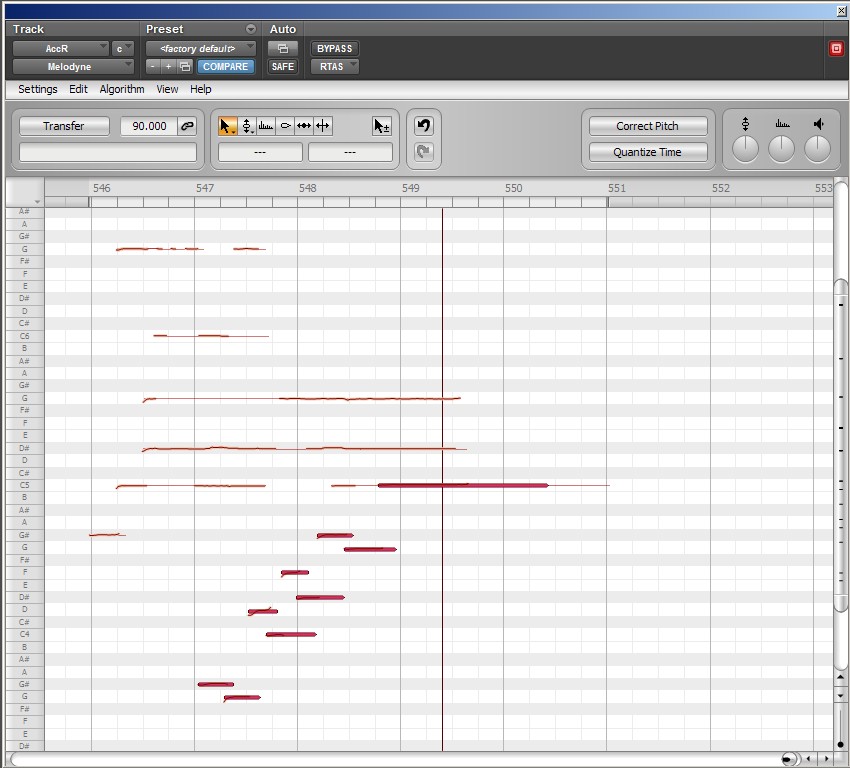
Task: Toggle the BYPASS button
Action: click(334, 48)
